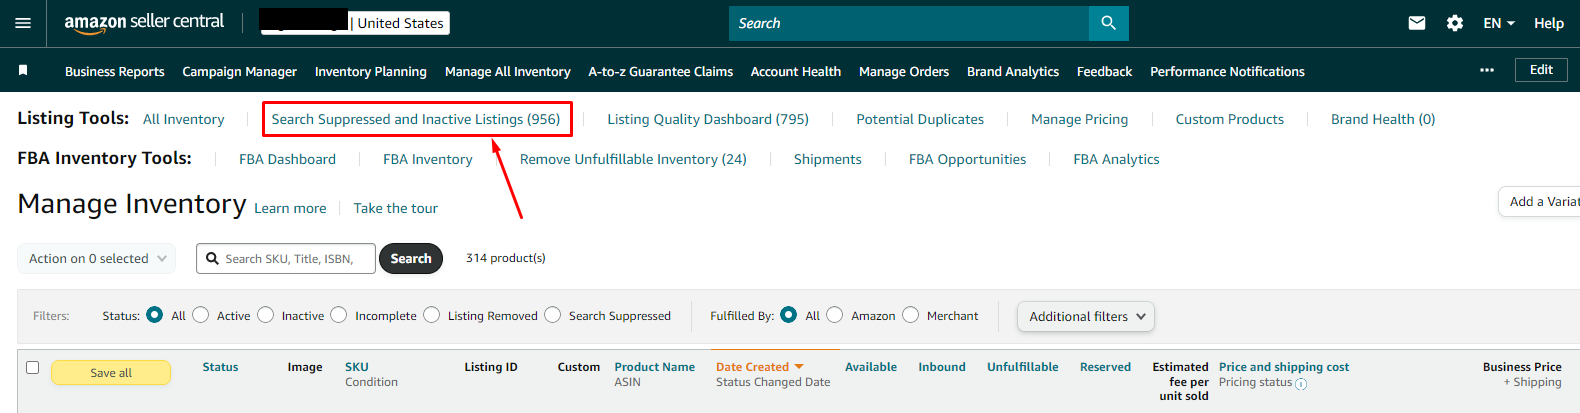This screenshot has height=413, width=1580.
Task: Open the EN language dropdown
Action: [1498, 23]
